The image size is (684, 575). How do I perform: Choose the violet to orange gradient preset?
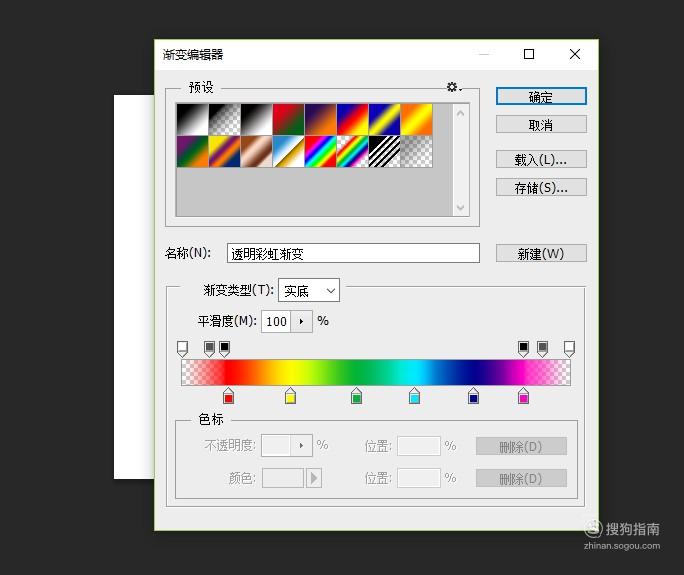coord(321,119)
